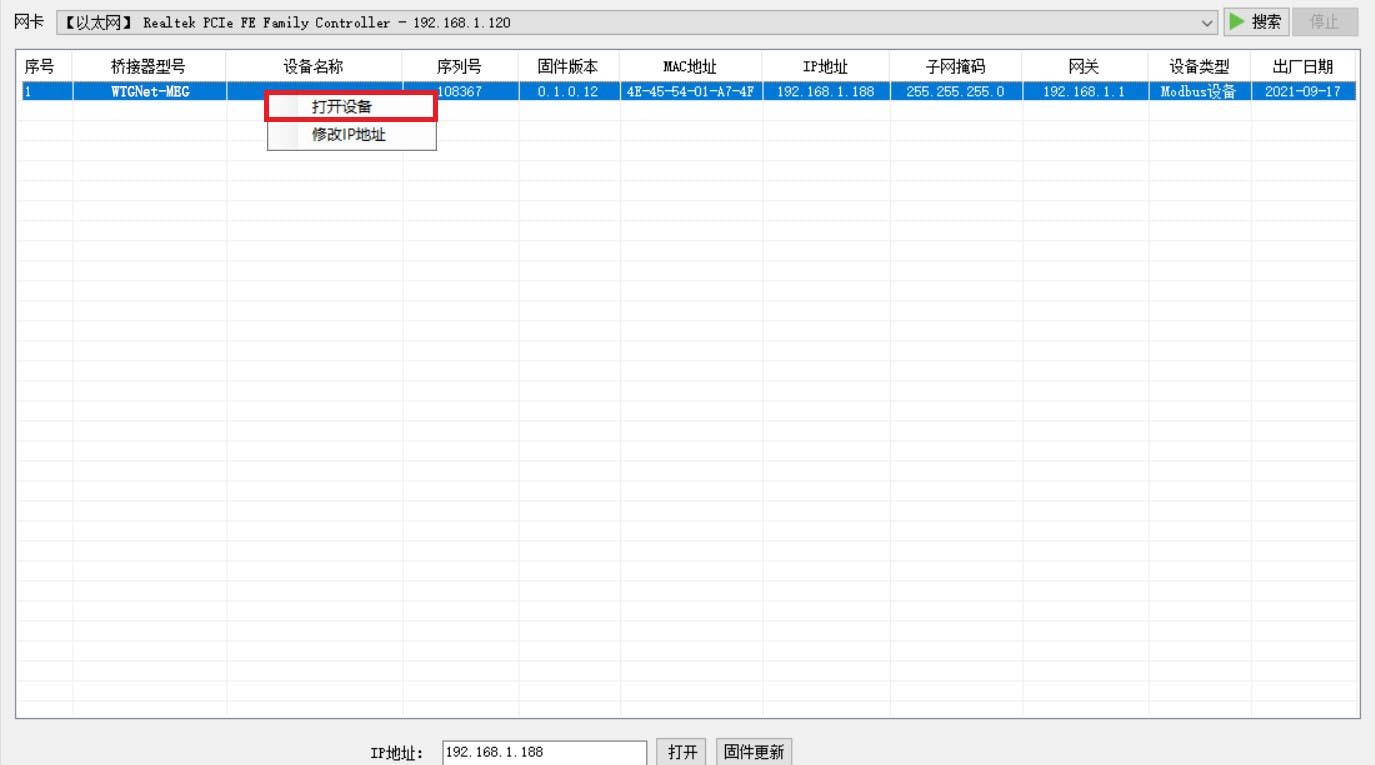Click firmware version cell 0.1.0.12
The height and width of the screenshot is (765, 1375).
click(x=568, y=92)
